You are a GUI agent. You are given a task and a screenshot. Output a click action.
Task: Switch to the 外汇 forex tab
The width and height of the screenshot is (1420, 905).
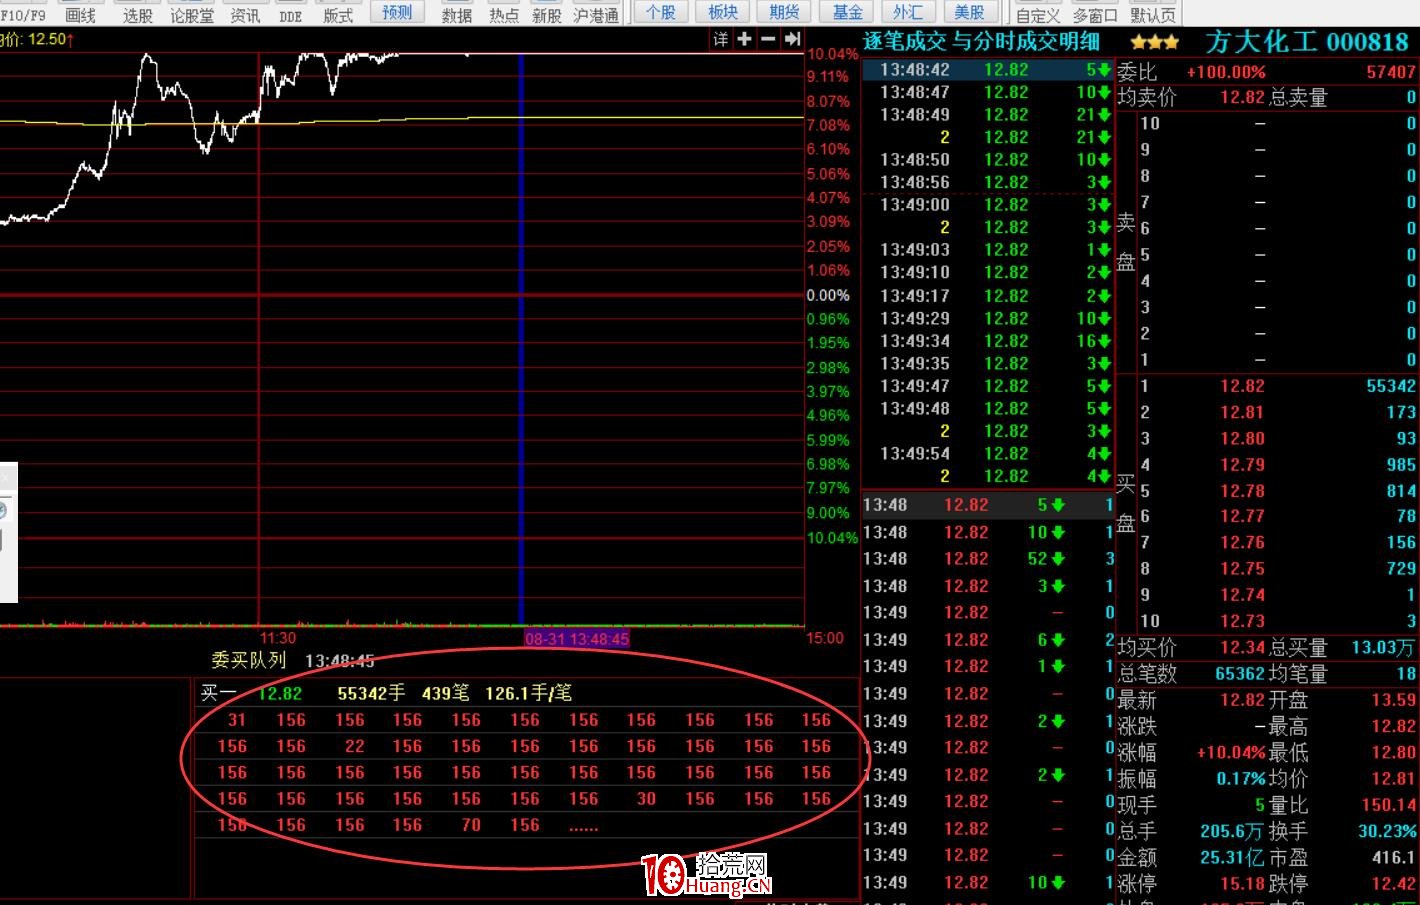(908, 12)
